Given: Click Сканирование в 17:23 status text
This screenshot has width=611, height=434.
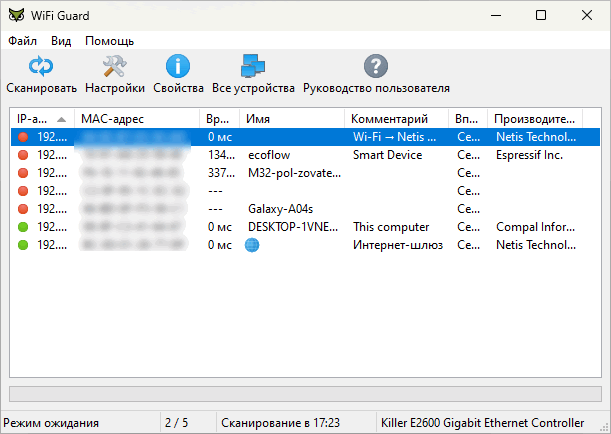Looking at the screenshot, I should pos(281,423).
